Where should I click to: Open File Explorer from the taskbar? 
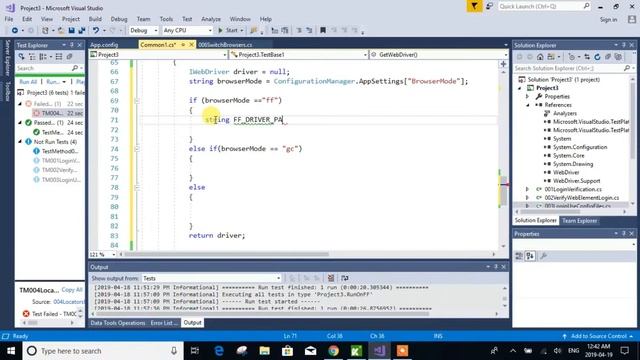264,351
